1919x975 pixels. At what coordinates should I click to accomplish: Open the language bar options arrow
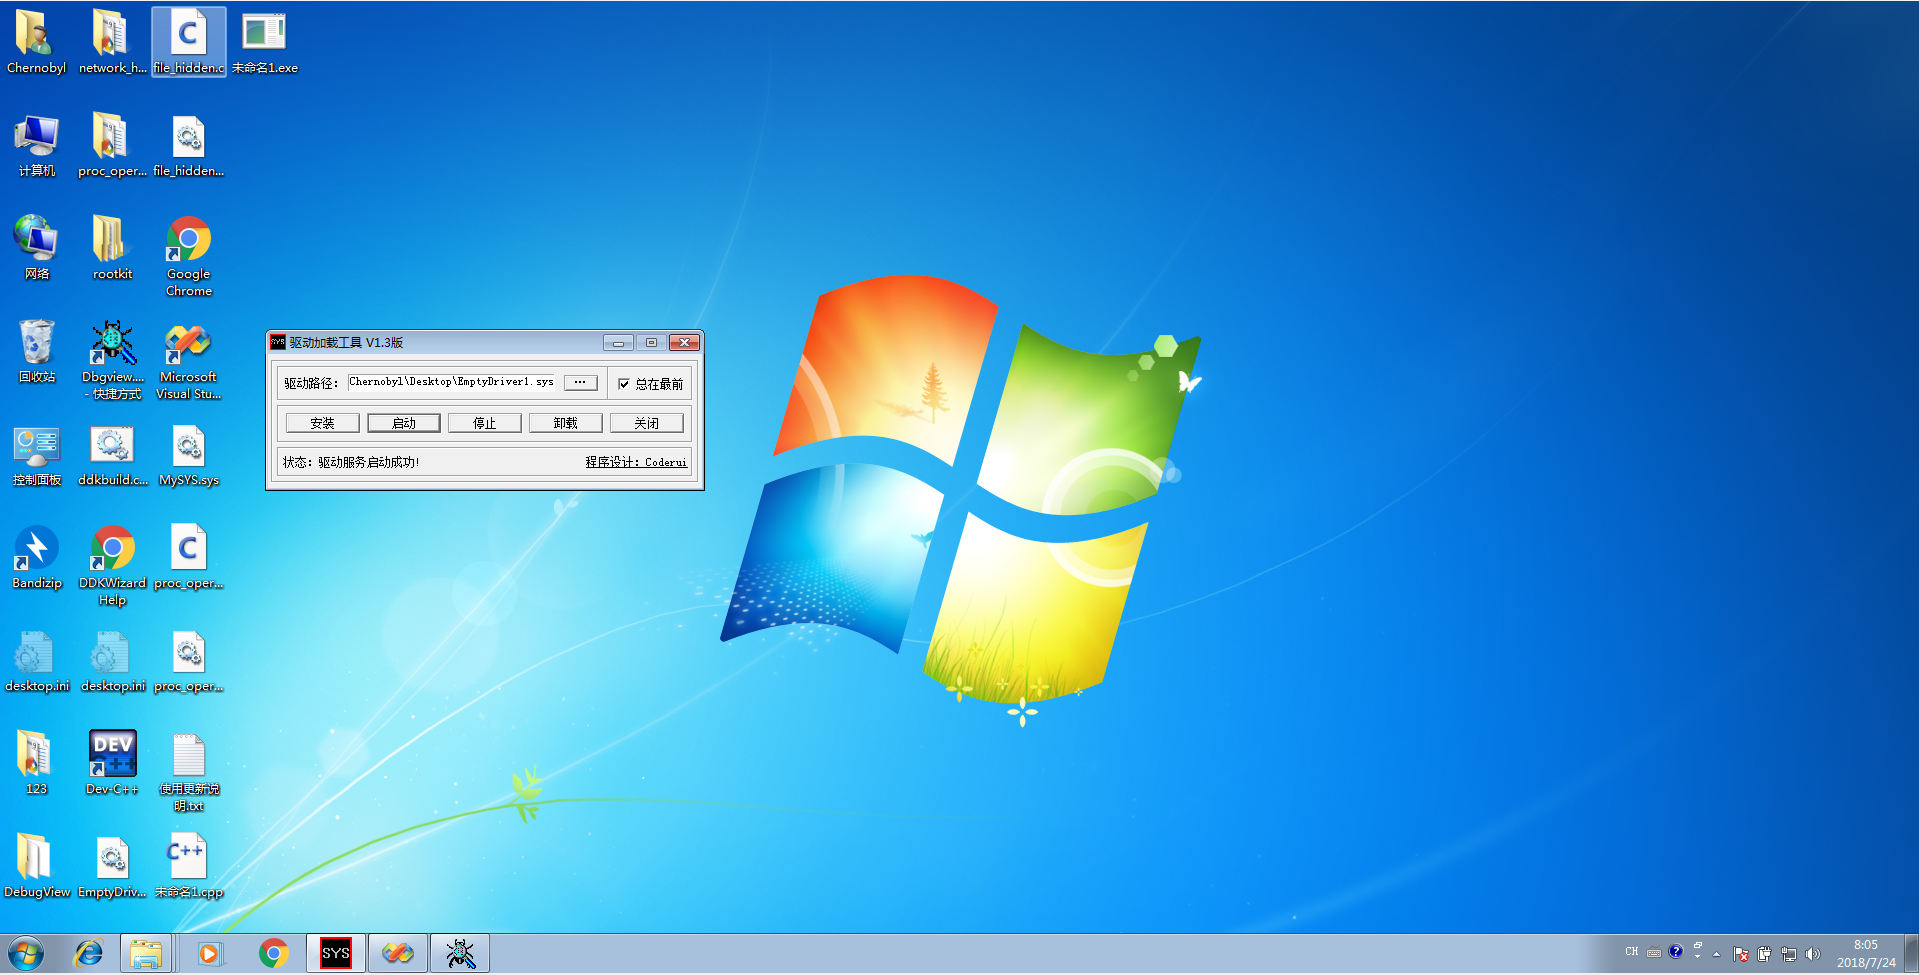click(x=1697, y=957)
